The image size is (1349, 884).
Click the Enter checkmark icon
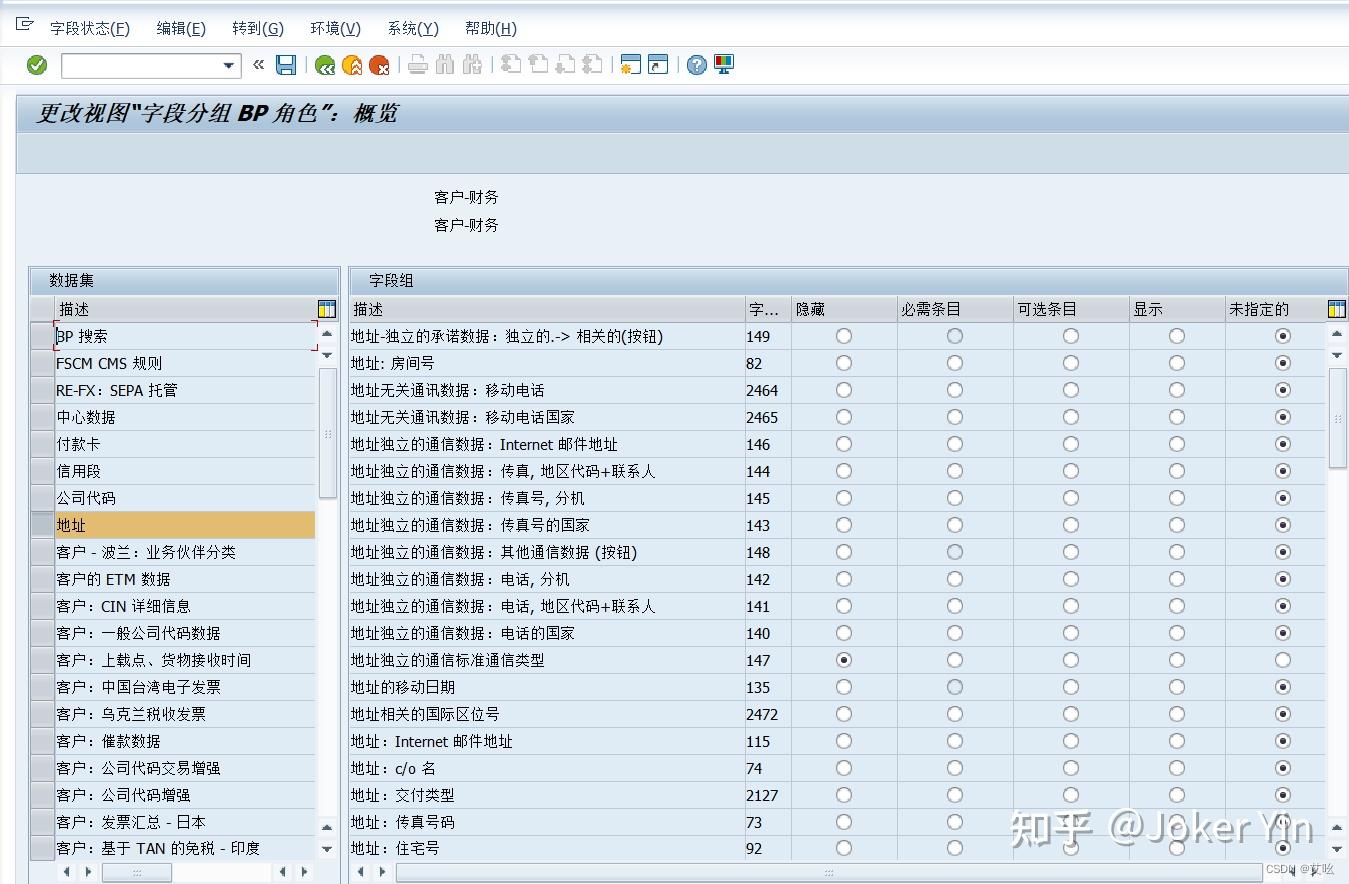click(x=36, y=64)
